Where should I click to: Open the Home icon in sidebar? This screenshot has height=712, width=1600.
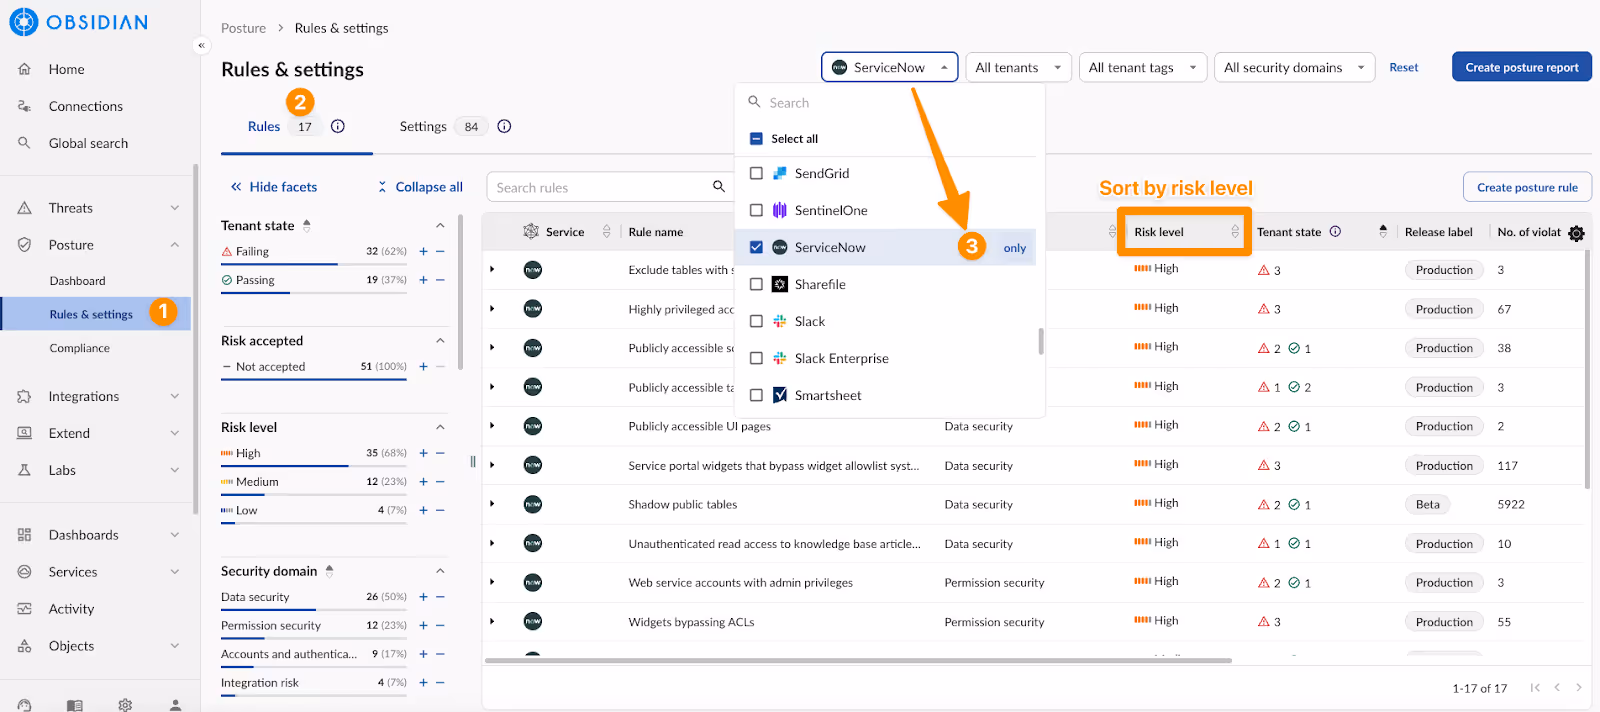click(24, 69)
